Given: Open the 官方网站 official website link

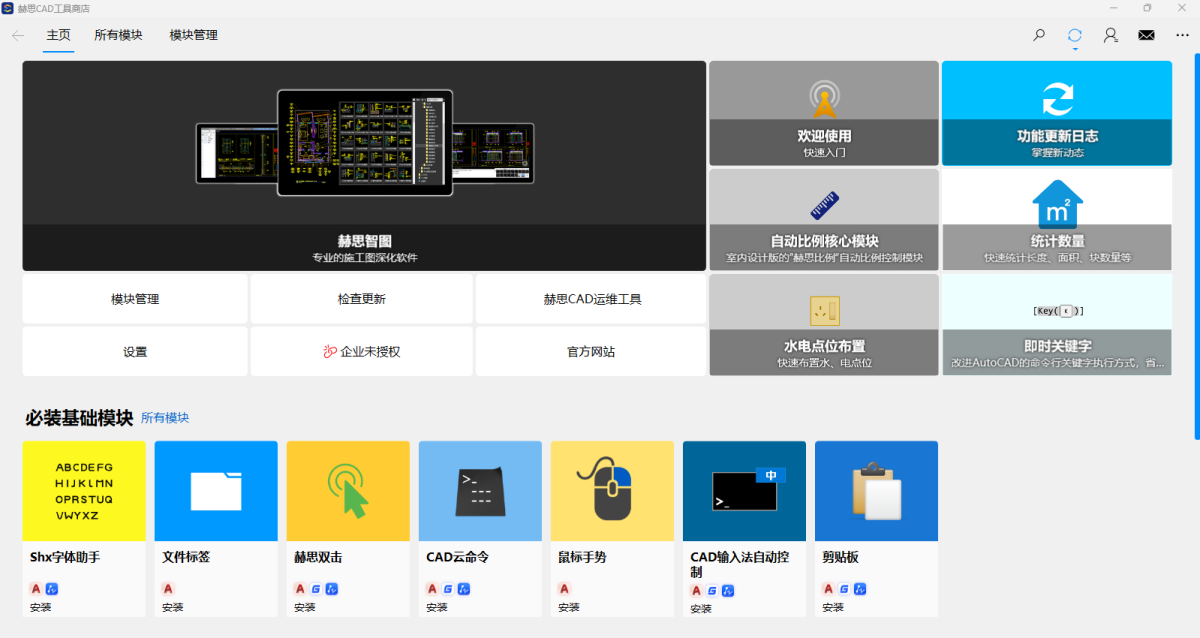Looking at the screenshot, I should (591, 351).
